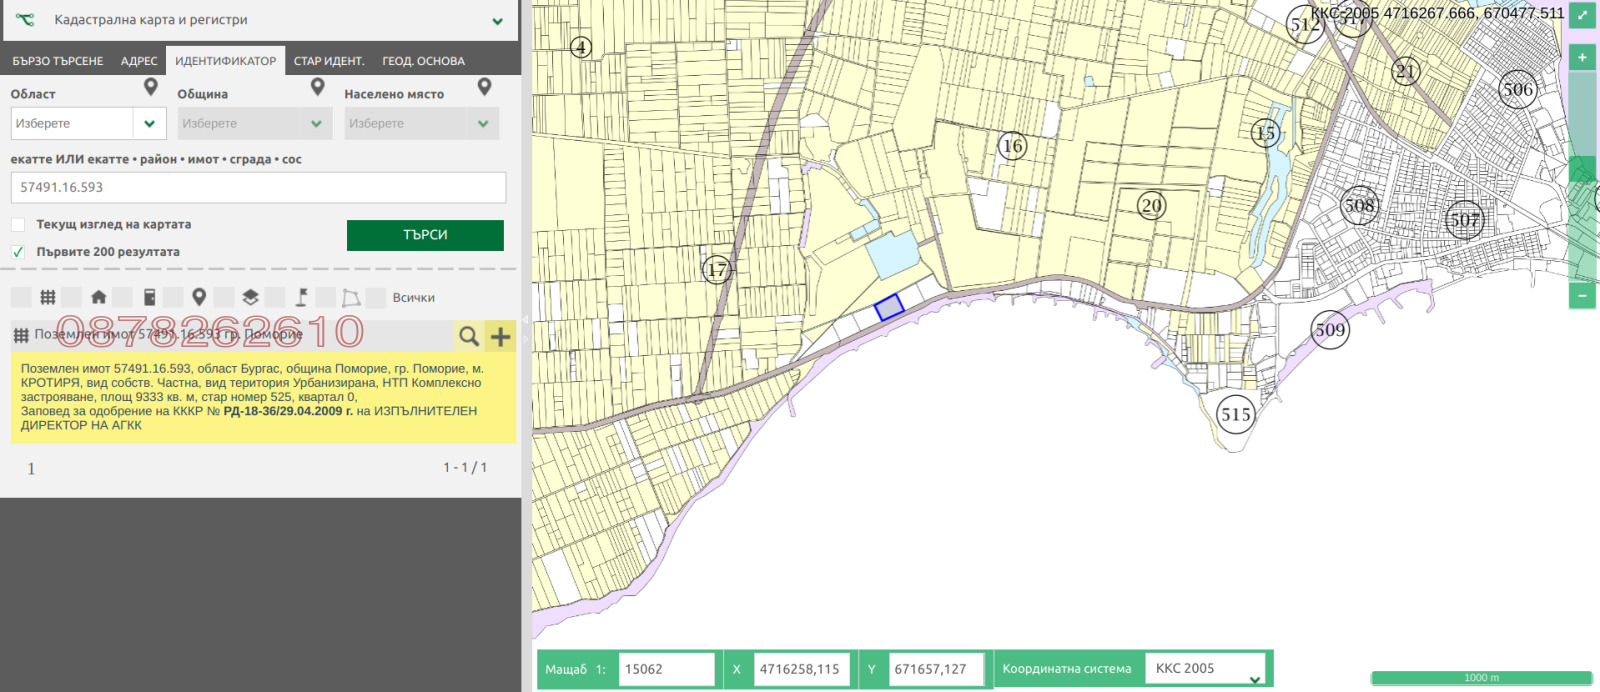Uncheck 'Първите 200 резултата' checkbox
Screen dimensions: 1600x692
coord(18,252)
